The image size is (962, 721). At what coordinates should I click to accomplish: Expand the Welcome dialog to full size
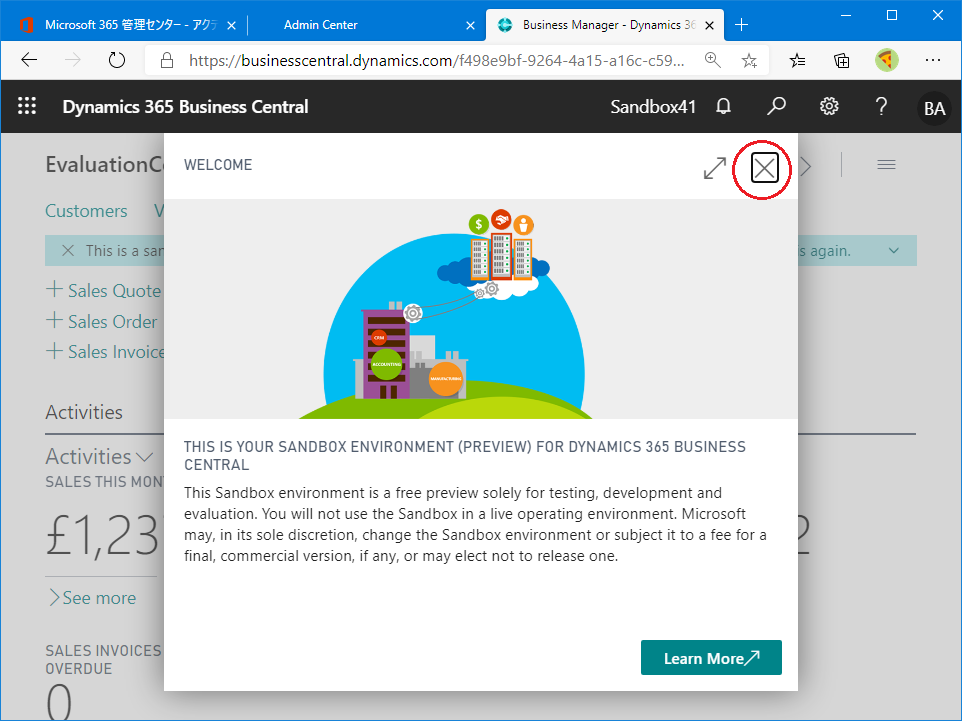click(715, 168)
